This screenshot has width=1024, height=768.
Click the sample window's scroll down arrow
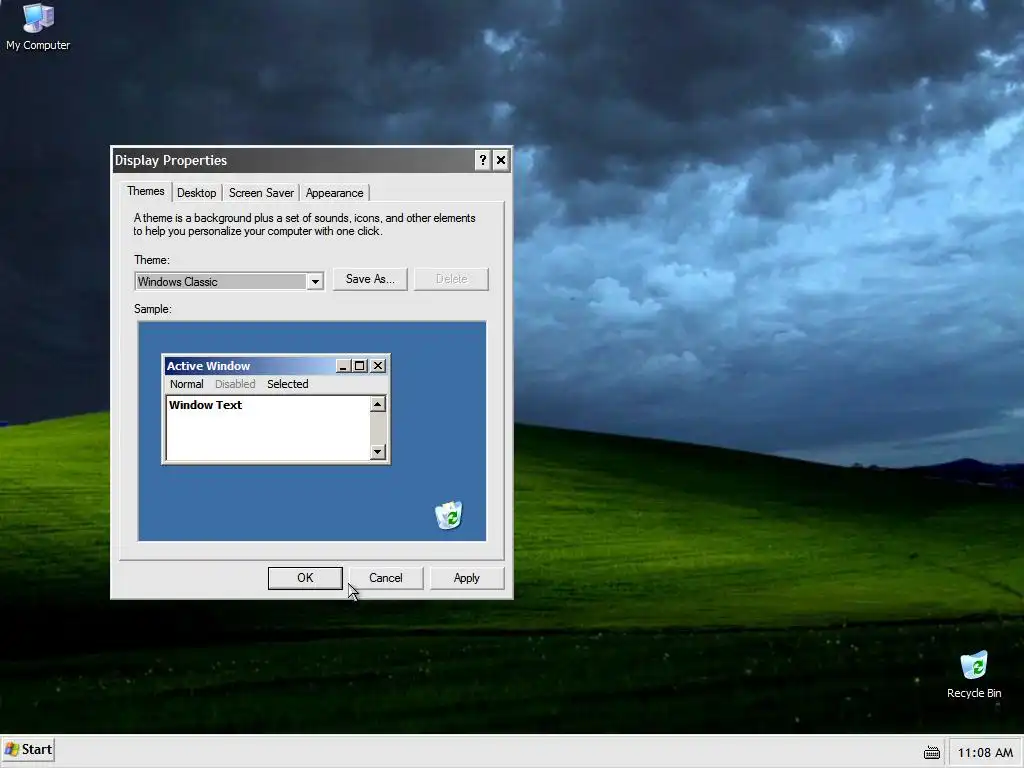377,451
